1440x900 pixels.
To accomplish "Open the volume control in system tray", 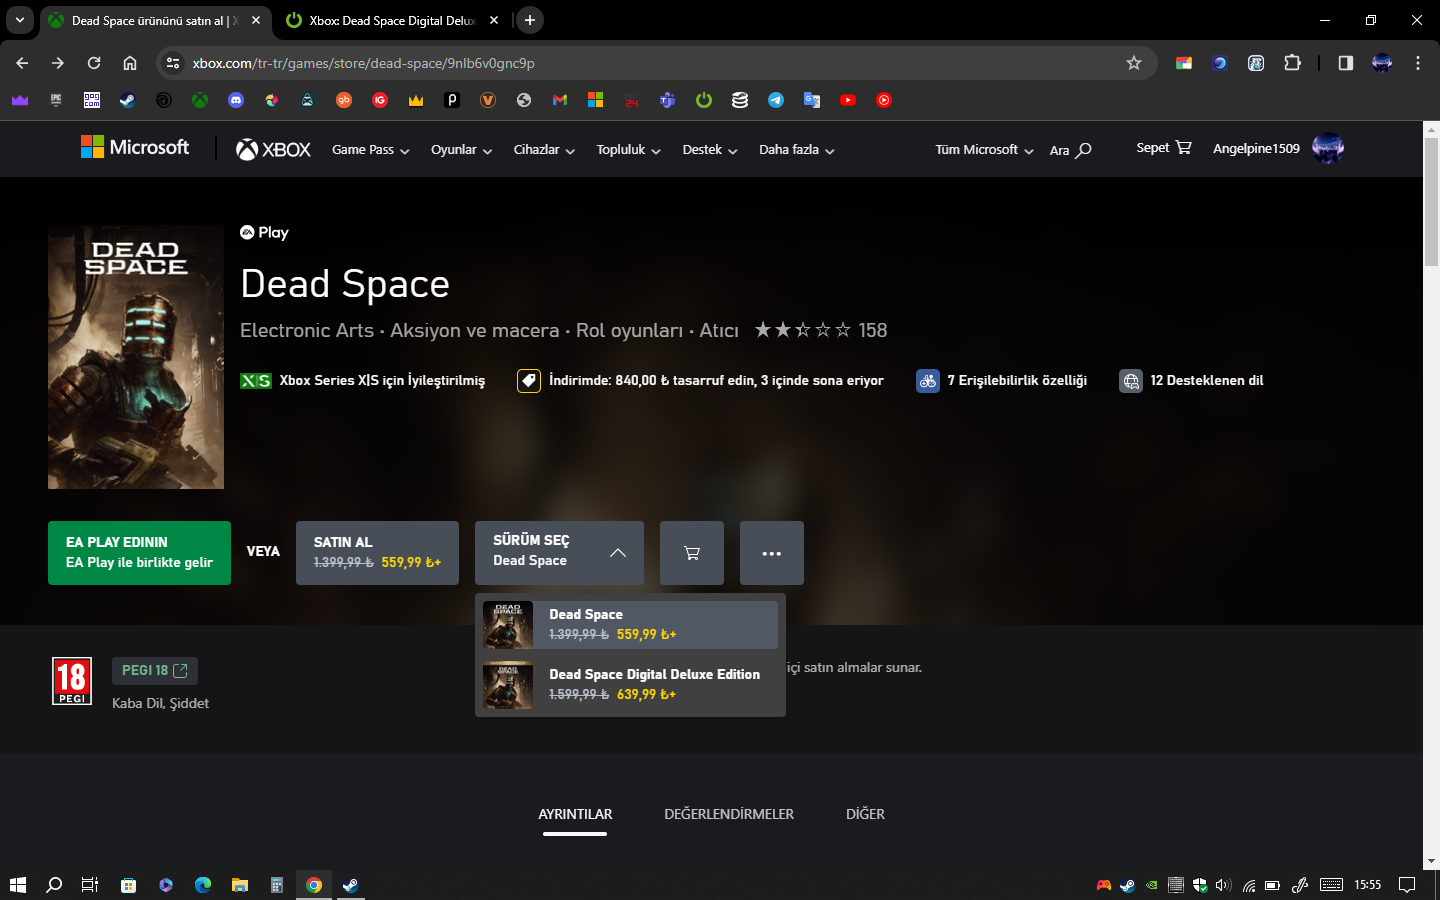I will (1223, 885).
